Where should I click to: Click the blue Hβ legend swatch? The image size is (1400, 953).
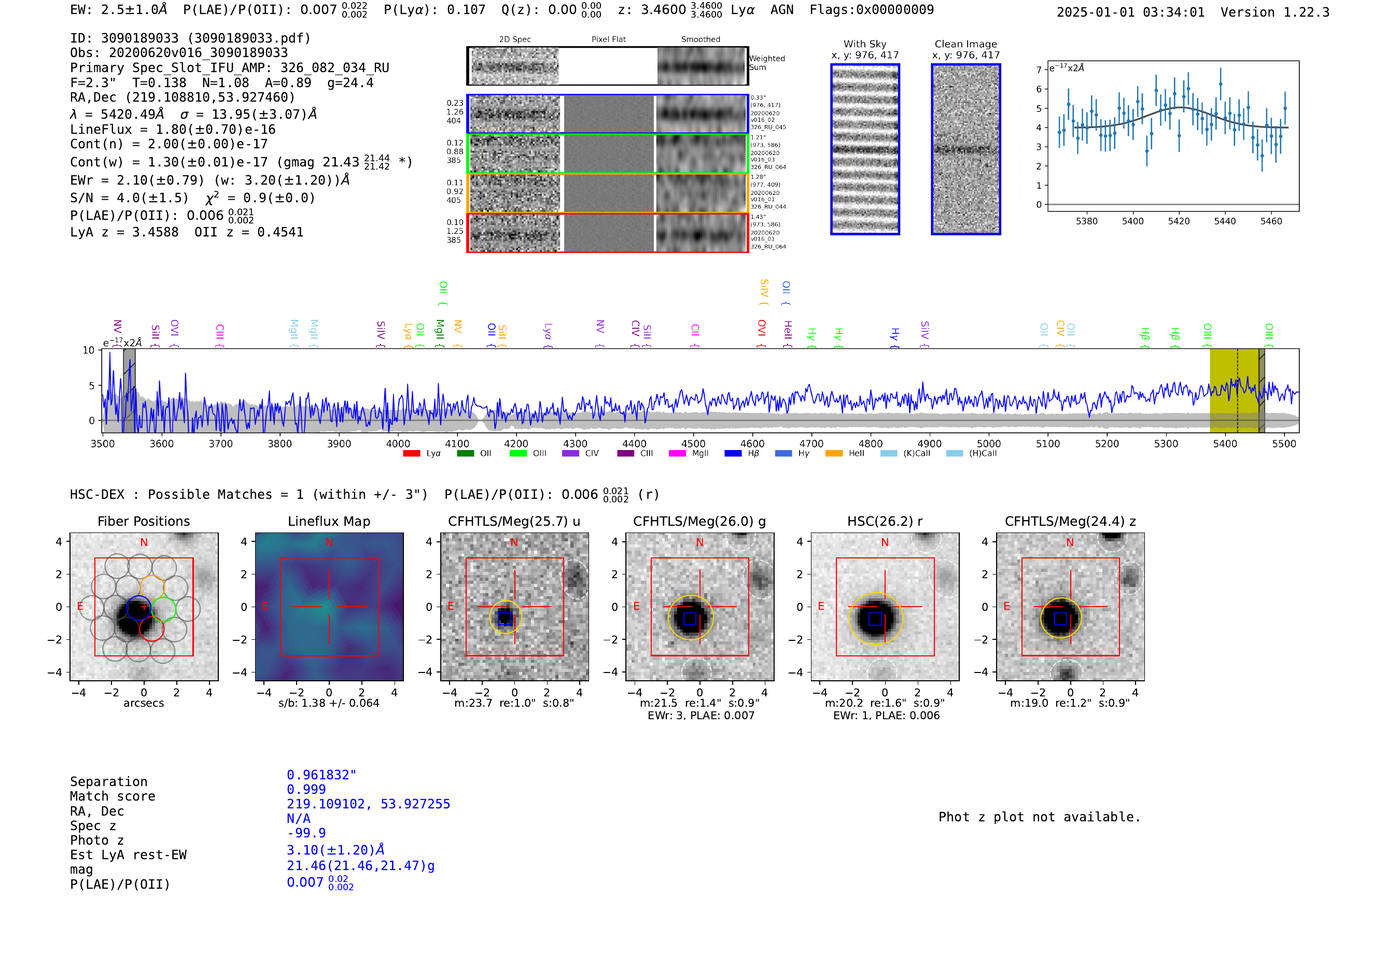pos(733,454)
